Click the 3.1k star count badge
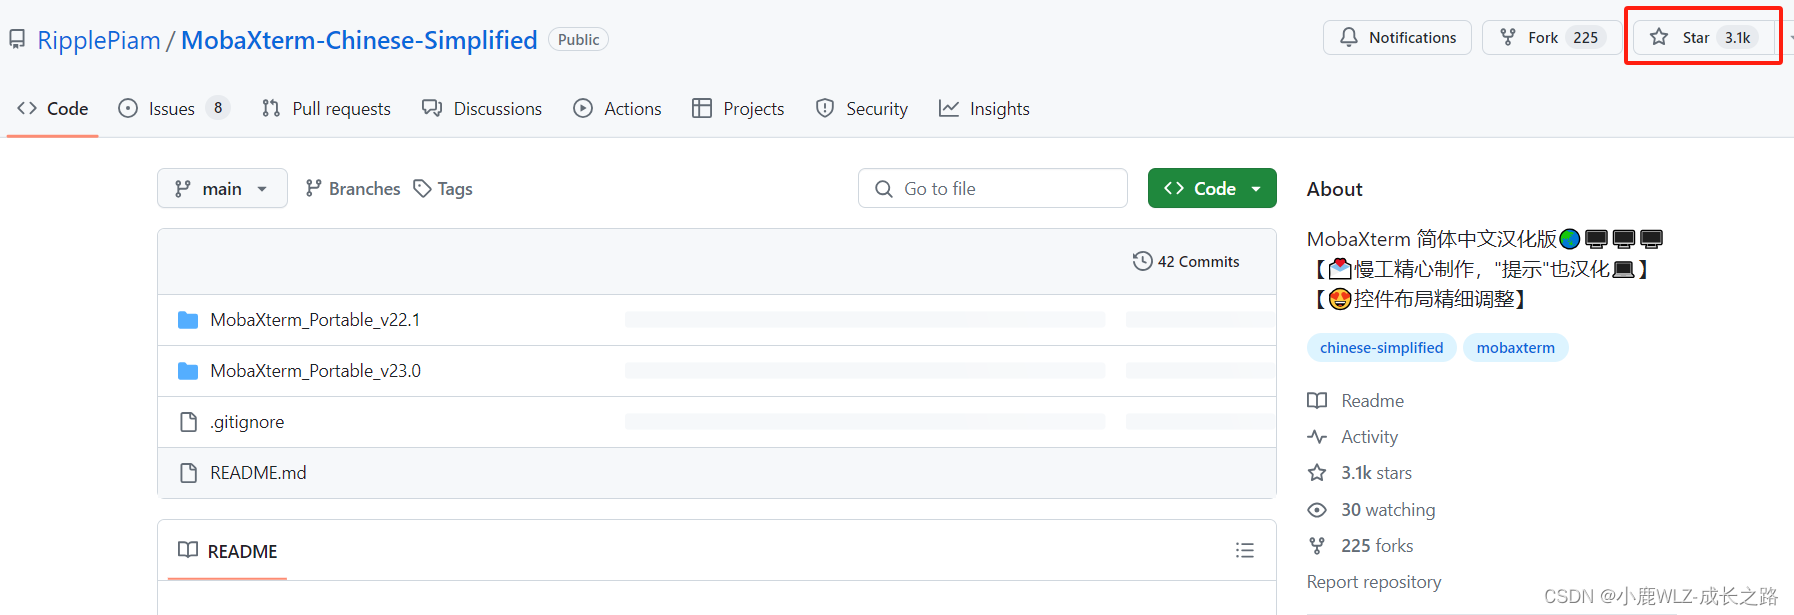 tap(1737, 37)
